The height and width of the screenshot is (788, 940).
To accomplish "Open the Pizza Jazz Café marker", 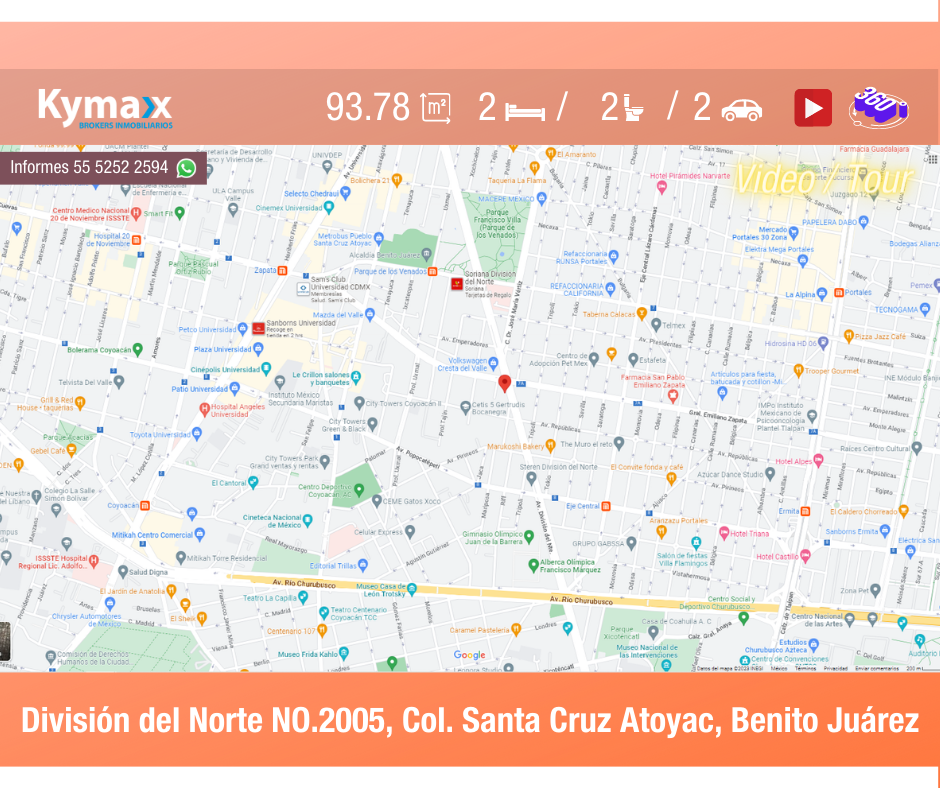I will point(848,335).
